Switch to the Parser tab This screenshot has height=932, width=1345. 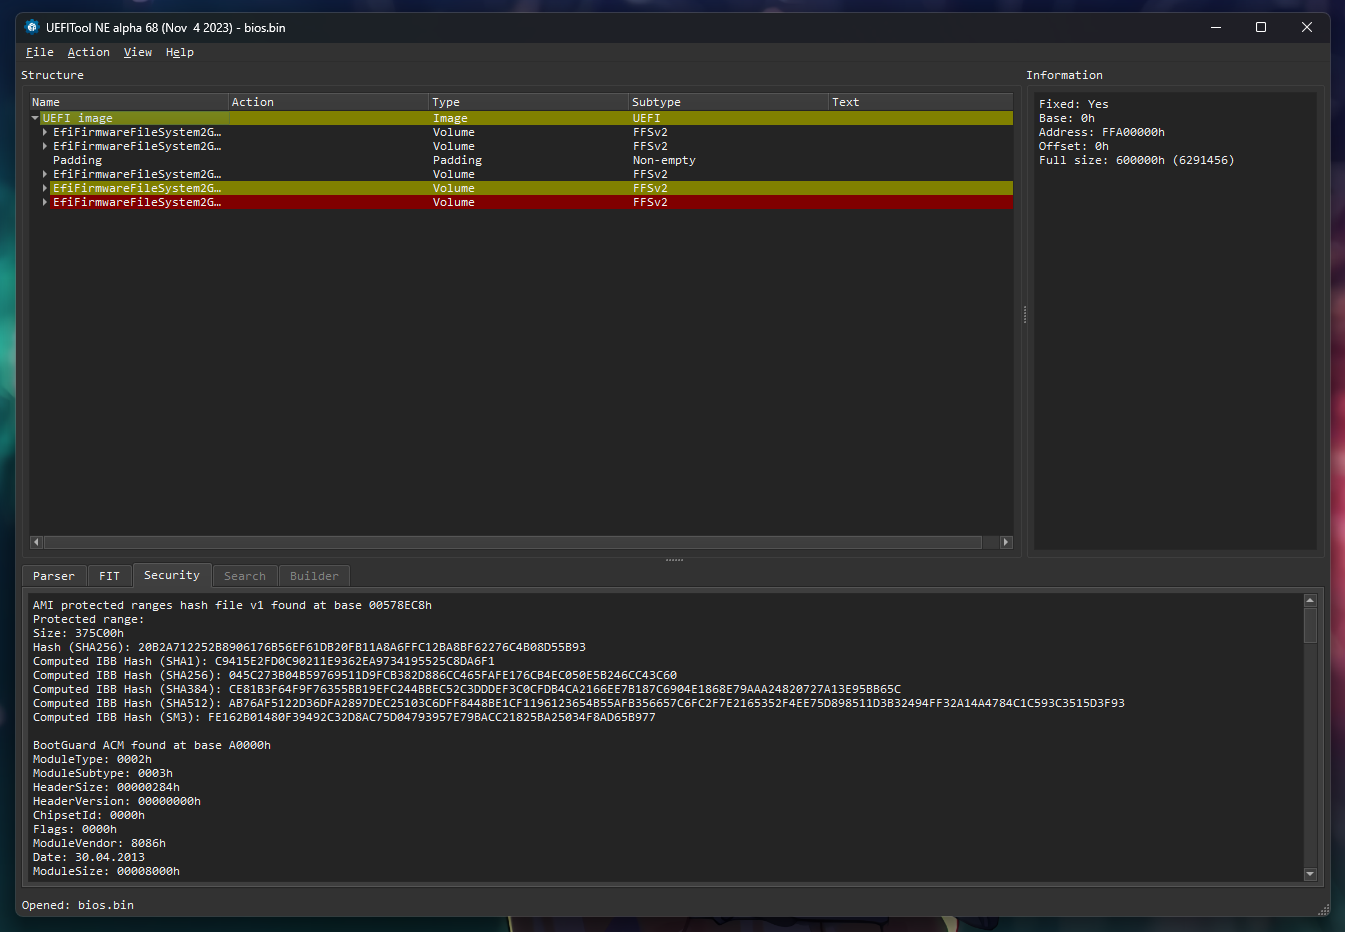click(54, 576)
